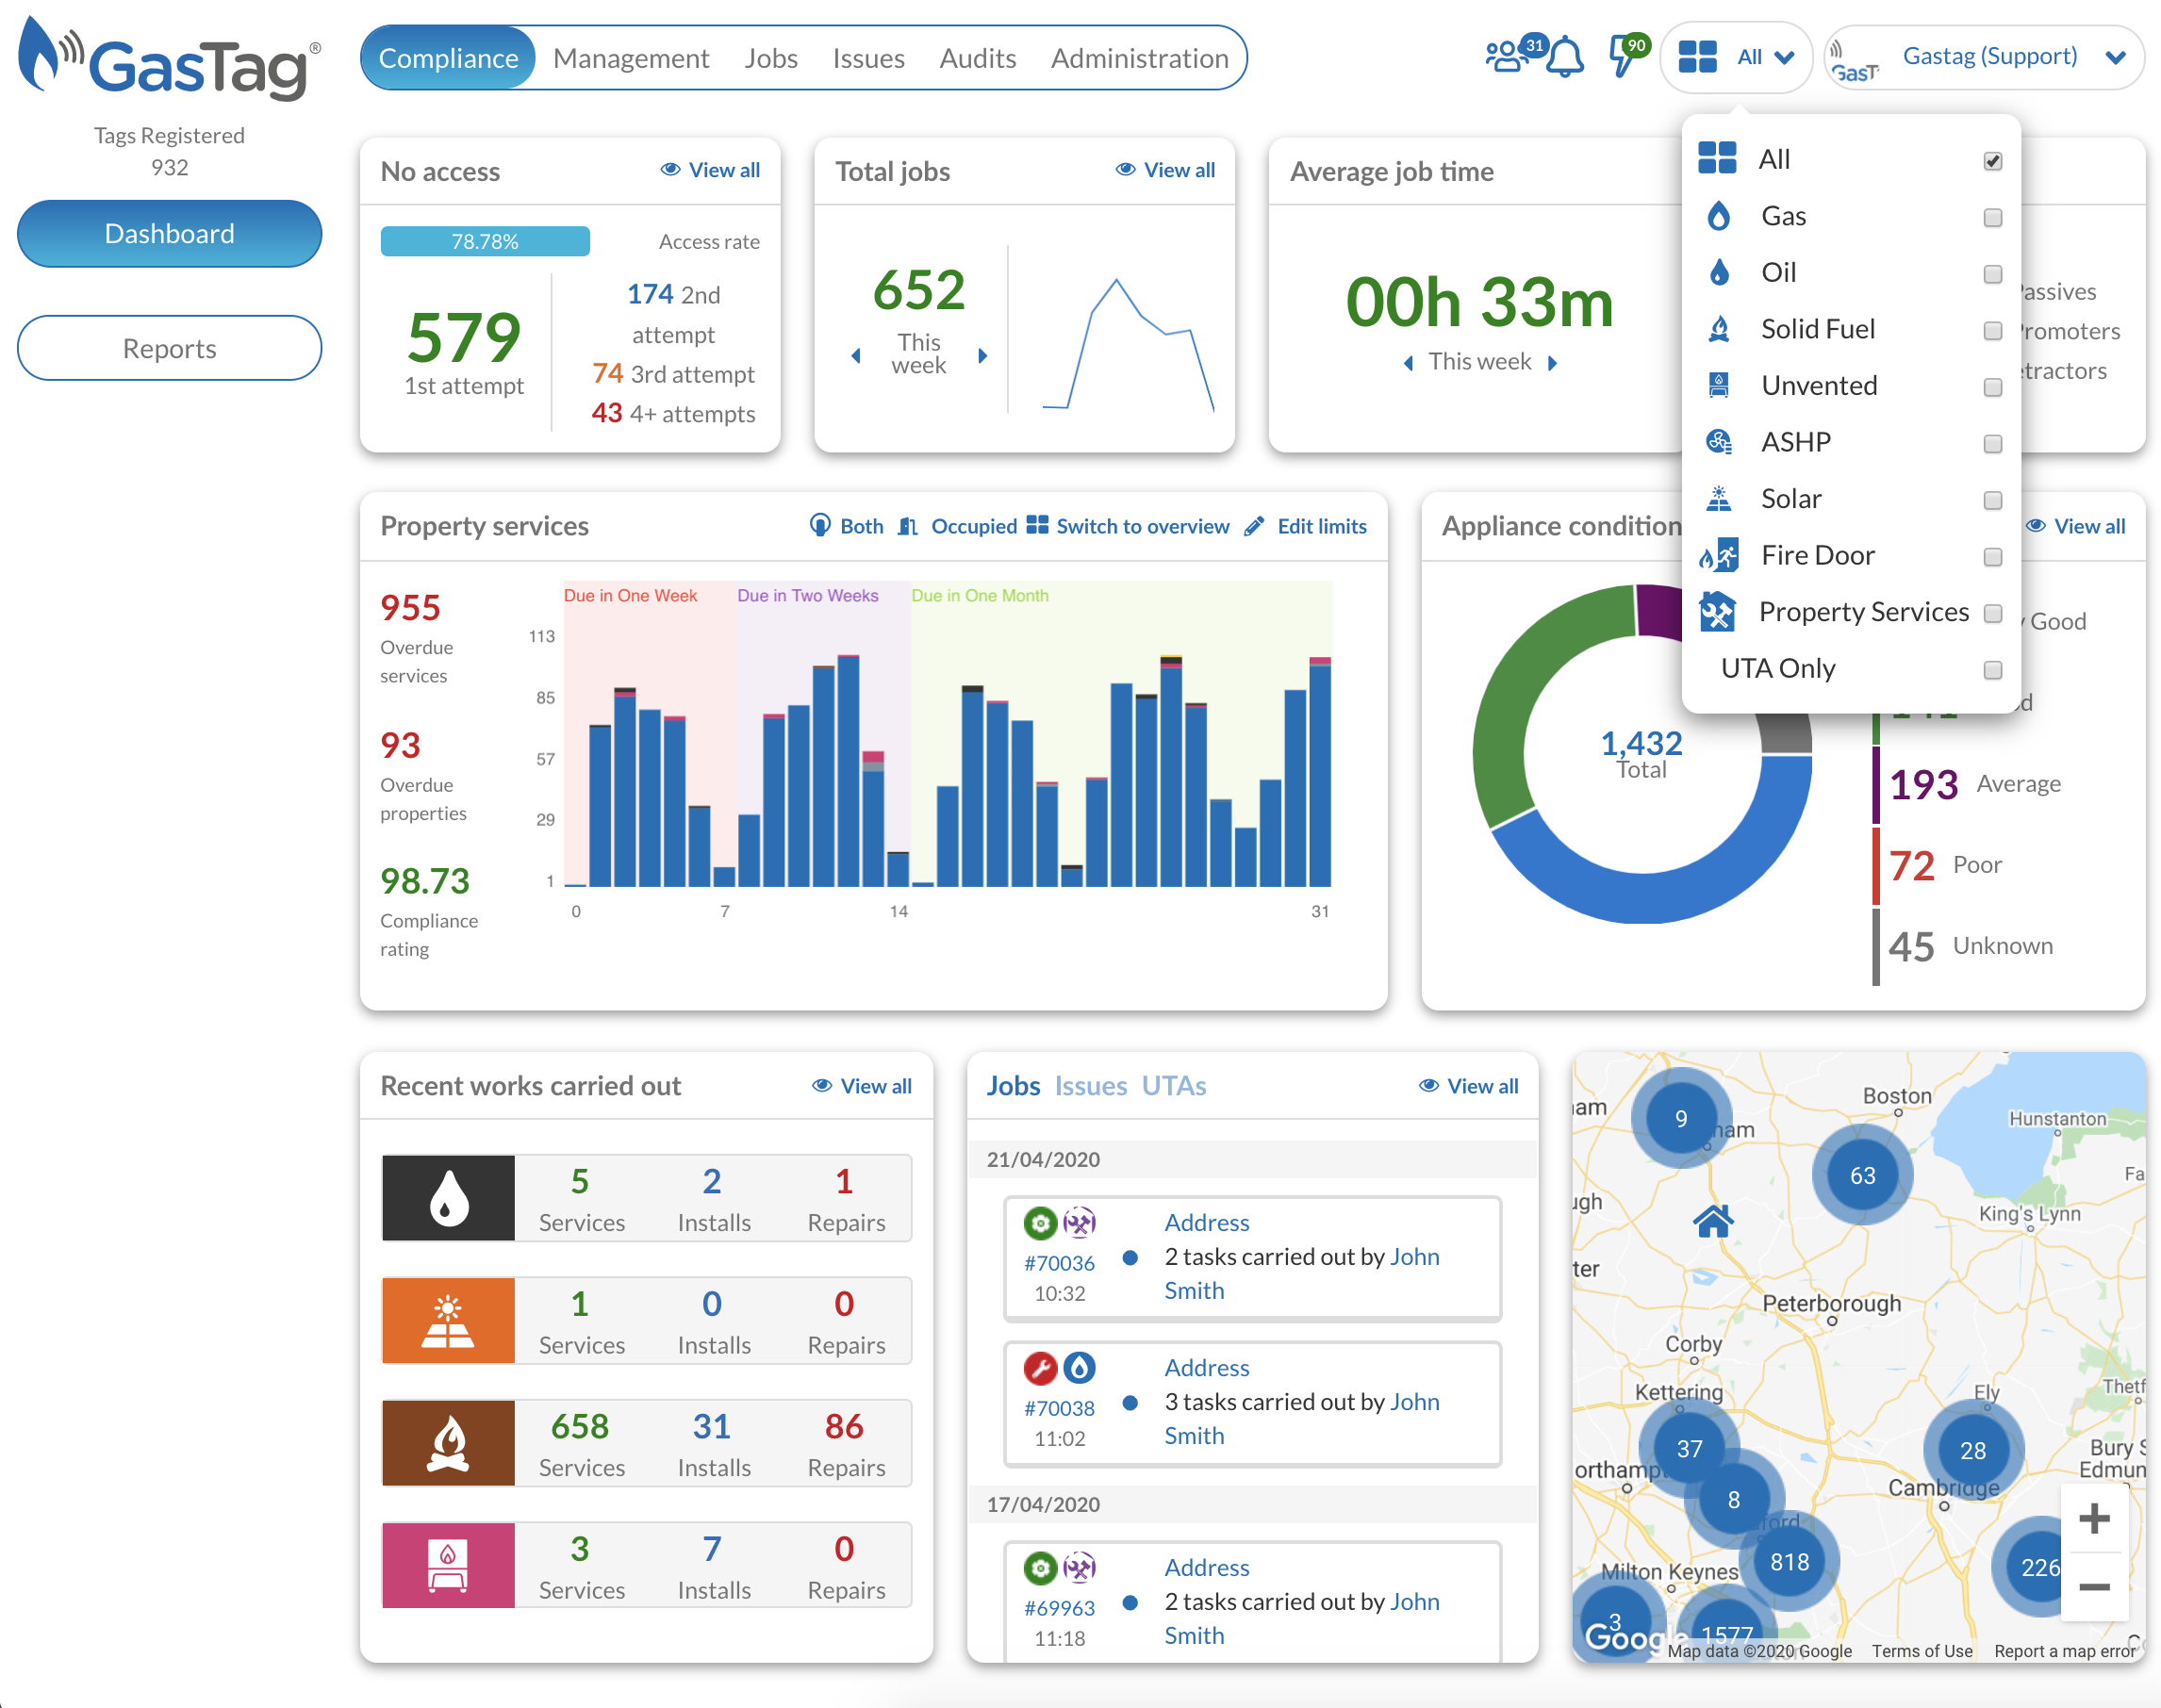Toggle the Occupied filter in Property services

957,526
